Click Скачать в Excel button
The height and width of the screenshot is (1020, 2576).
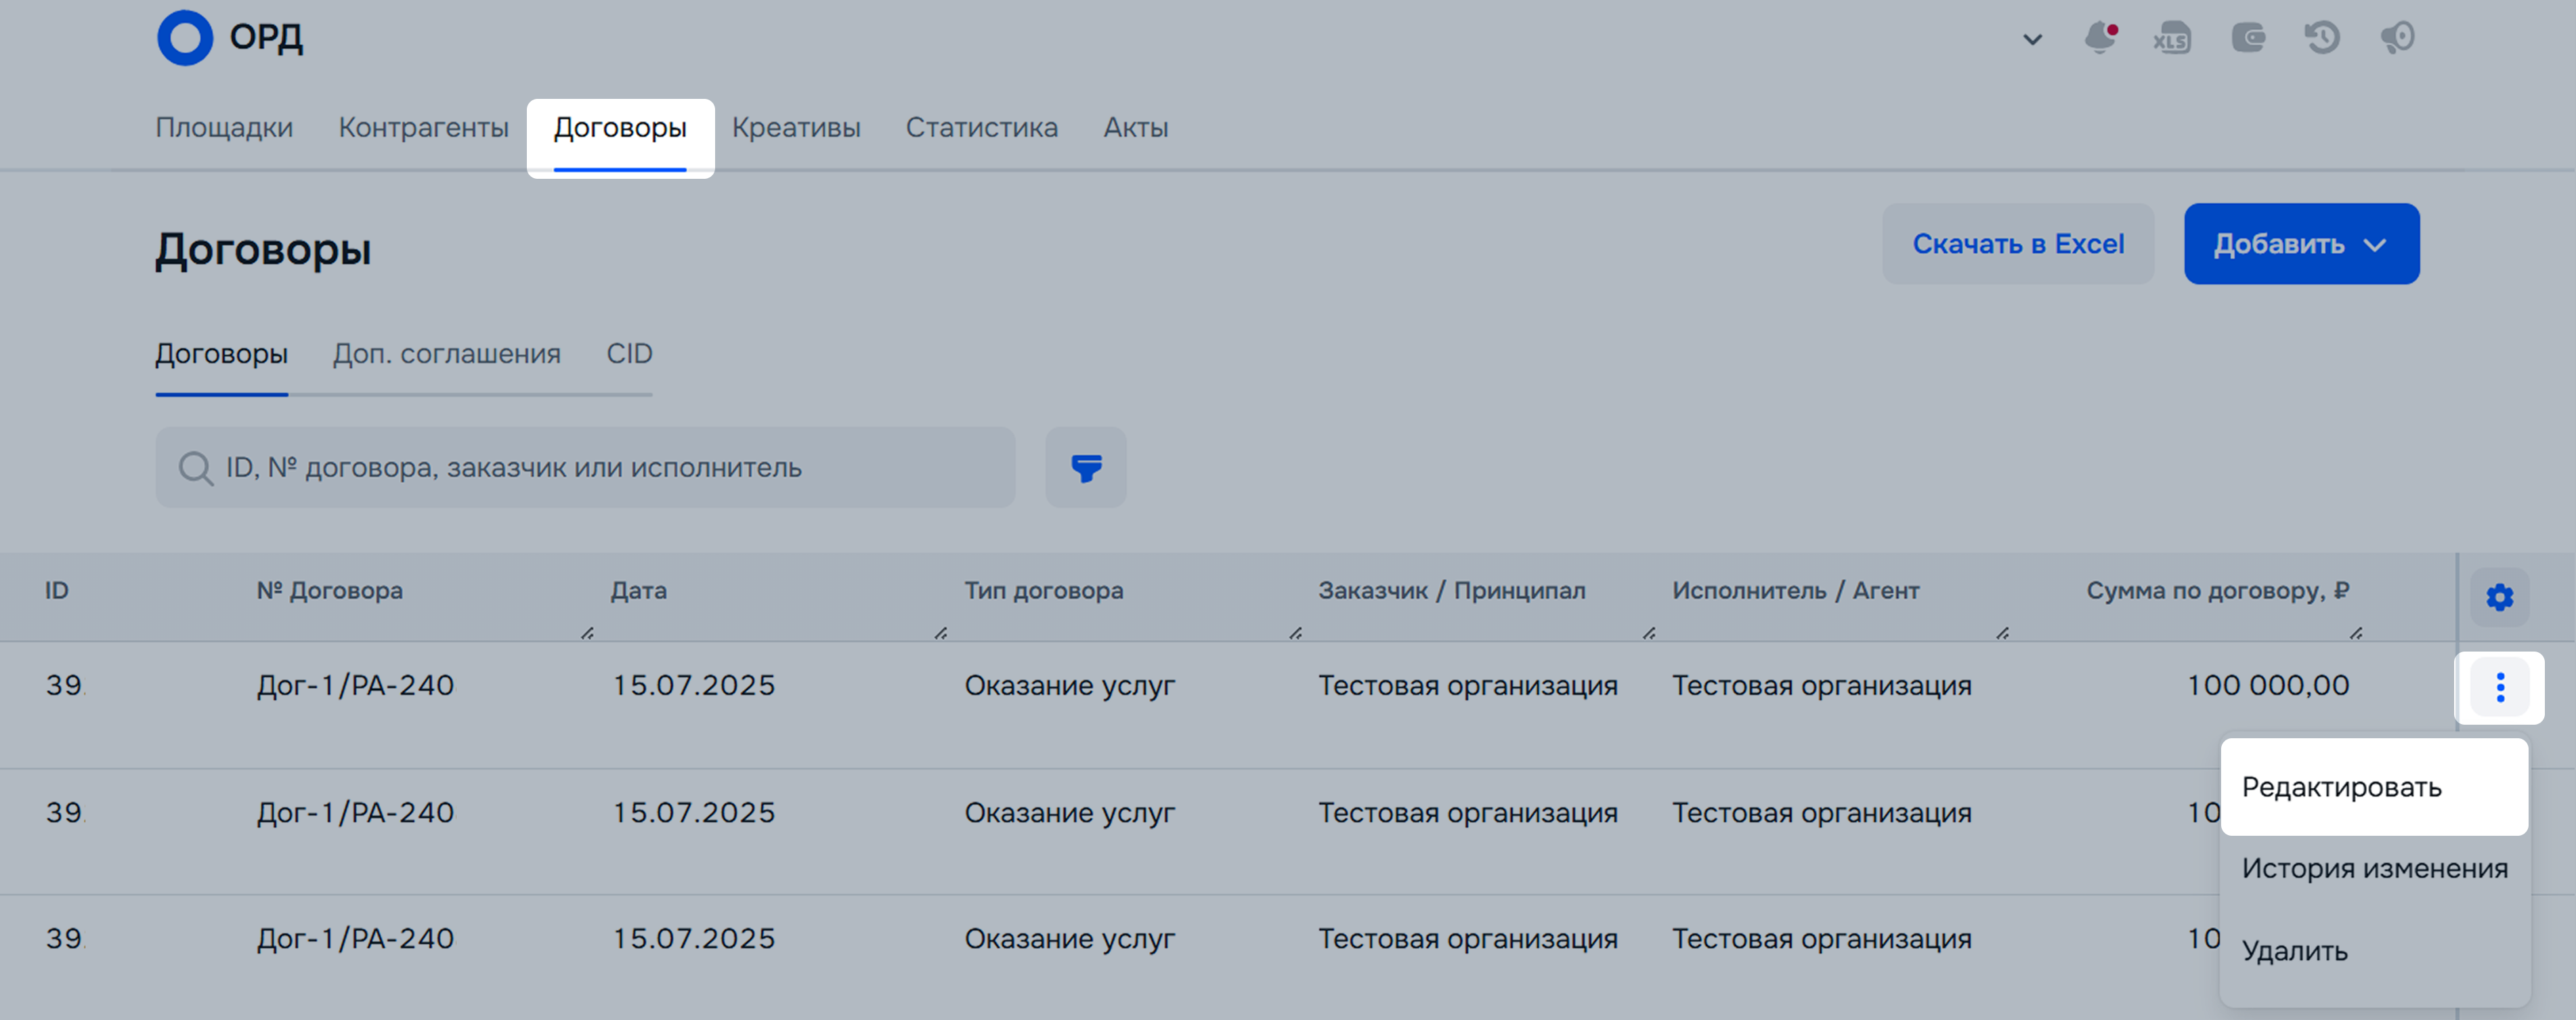tap(2018, 244)
